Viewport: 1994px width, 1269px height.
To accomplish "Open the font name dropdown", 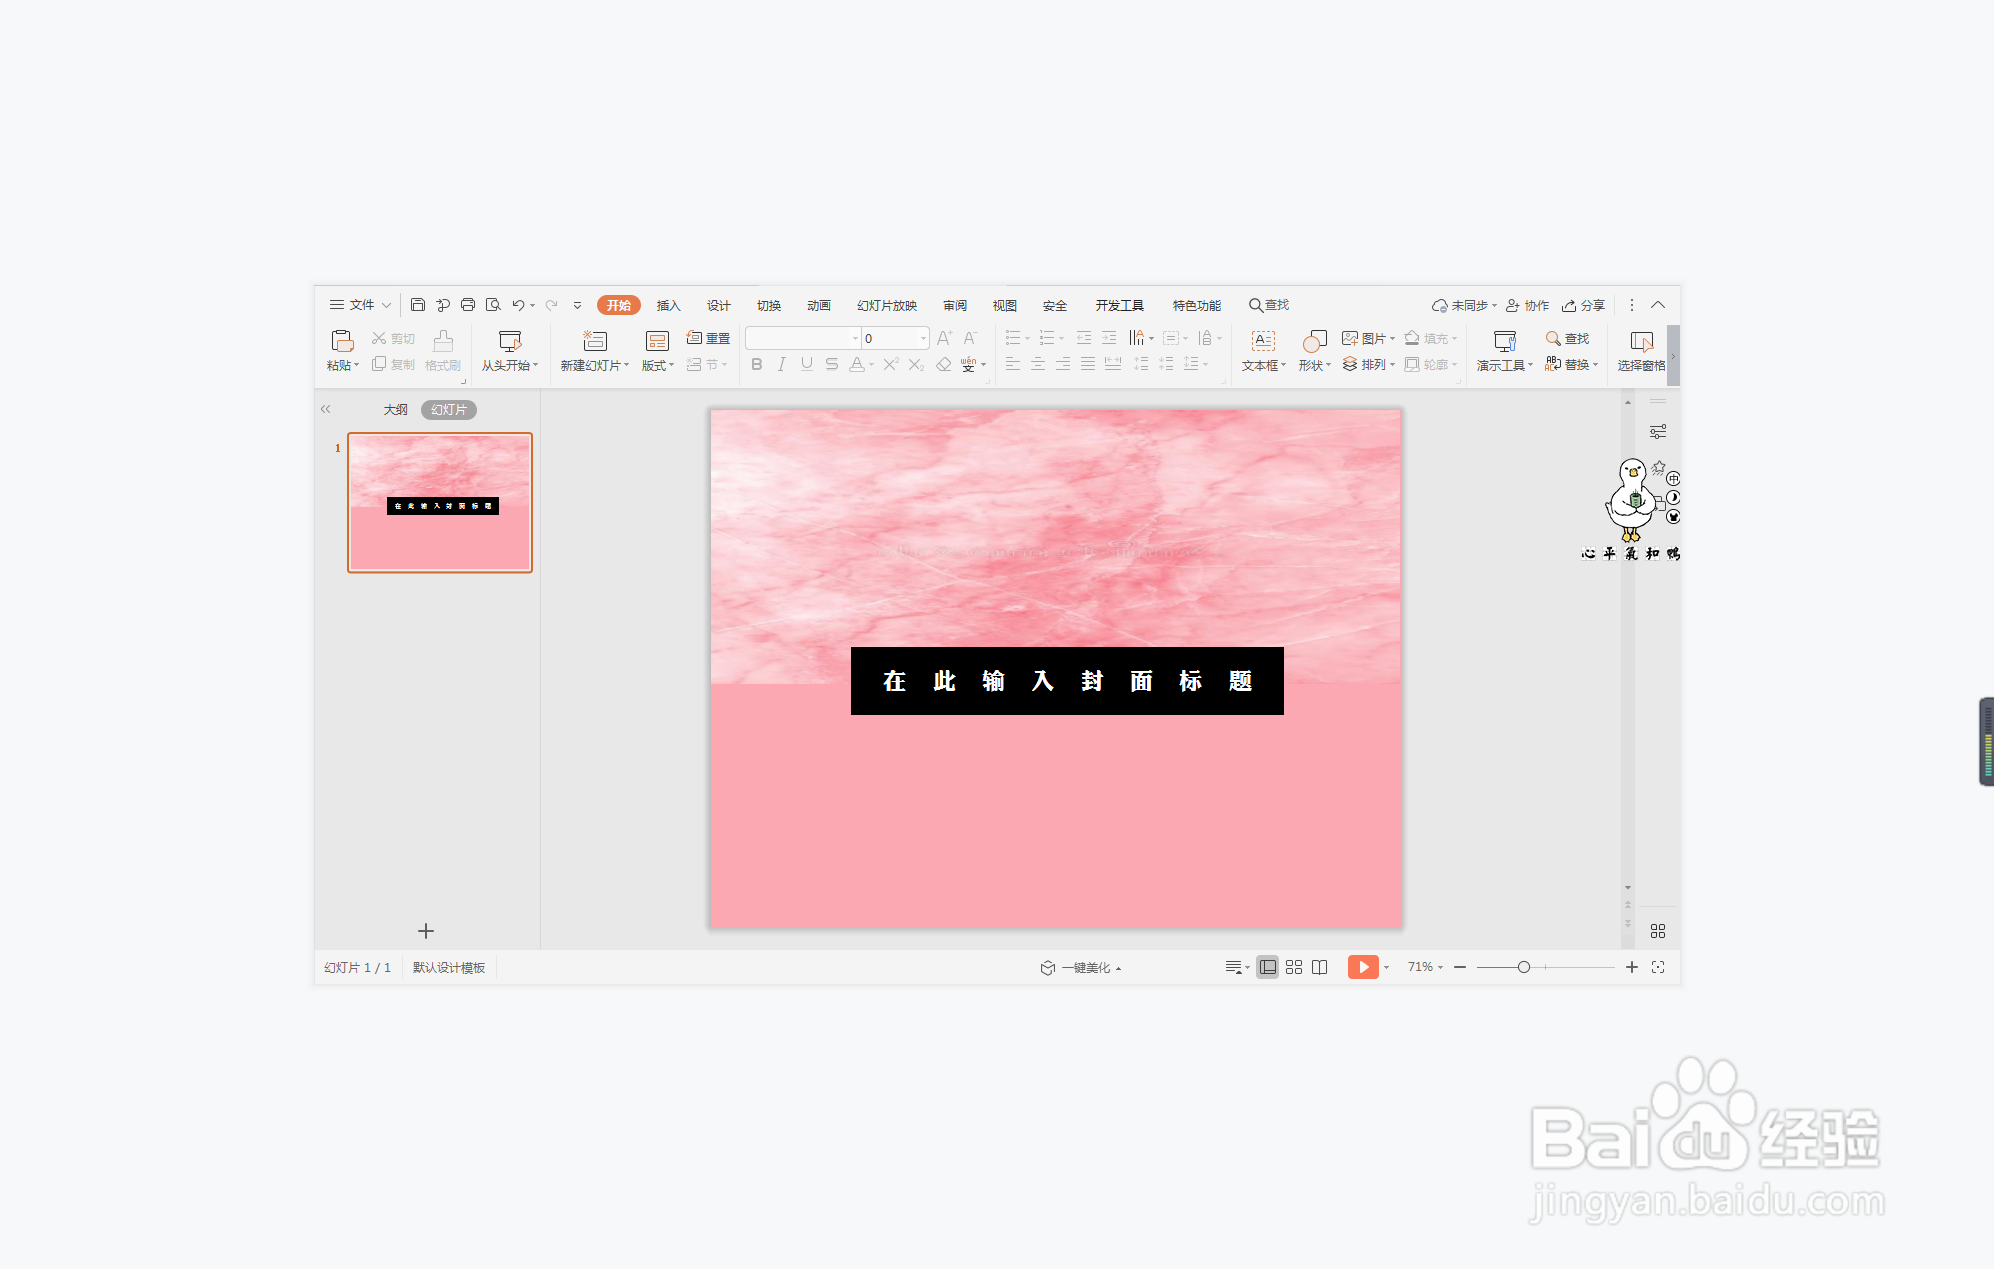I will 855,339.
